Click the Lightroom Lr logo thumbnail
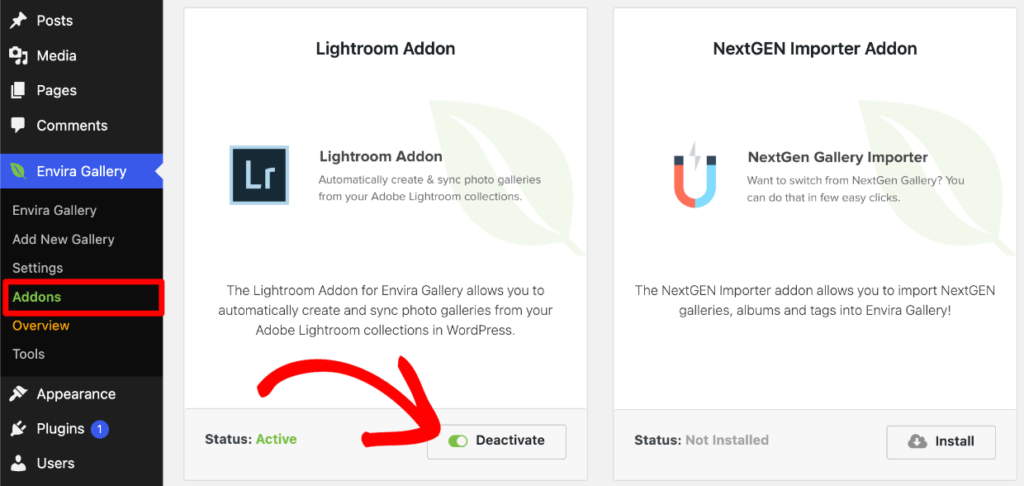This screenshot has height=486, width=1024. [259, 175]
